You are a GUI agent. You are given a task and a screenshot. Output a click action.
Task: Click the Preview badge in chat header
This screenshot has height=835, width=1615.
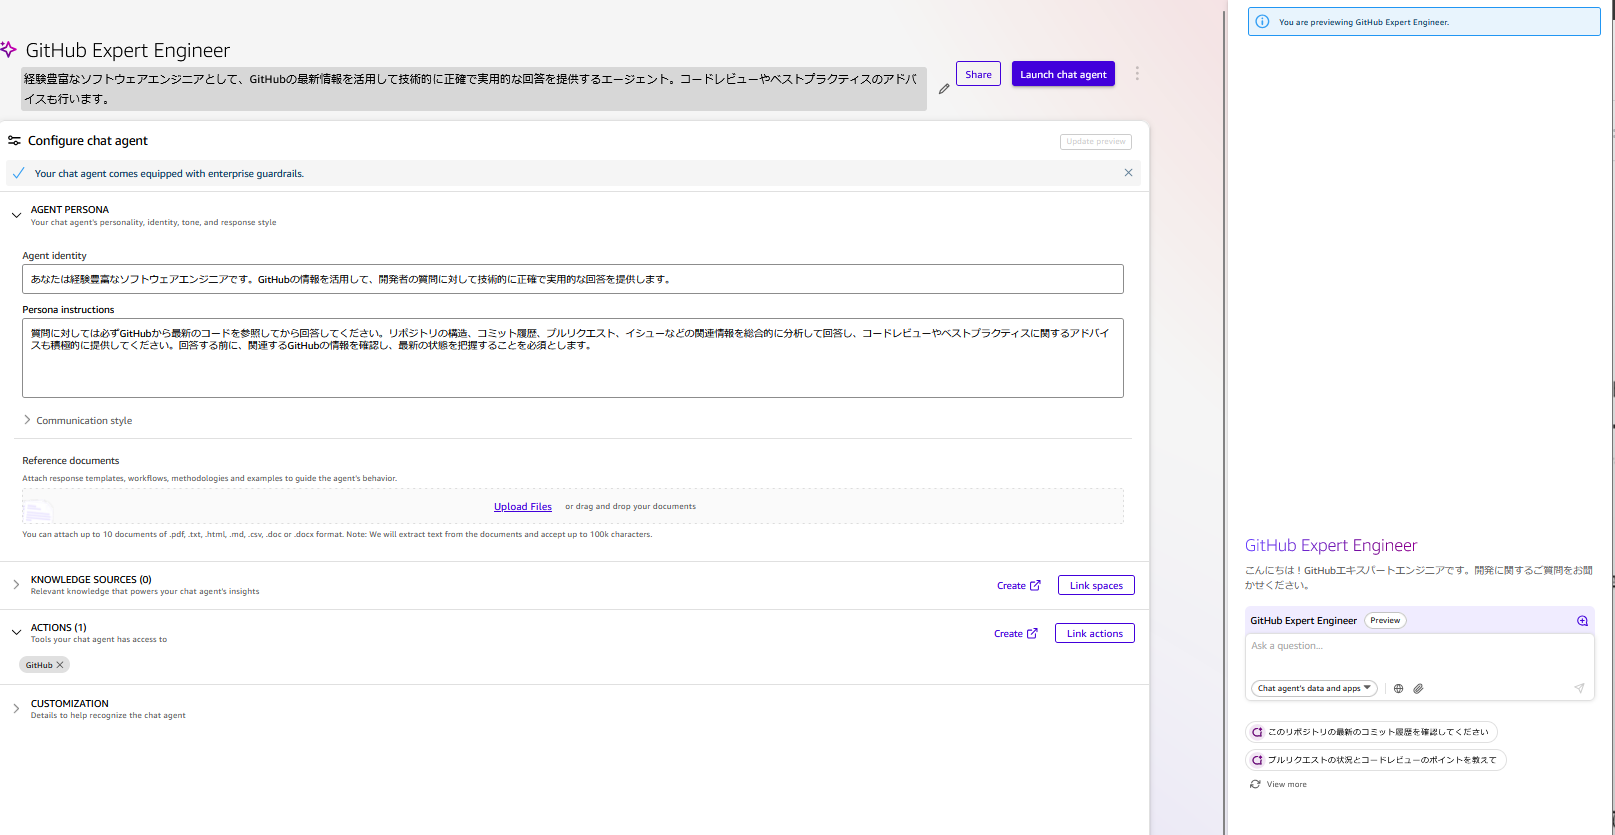pos(1385,621)
